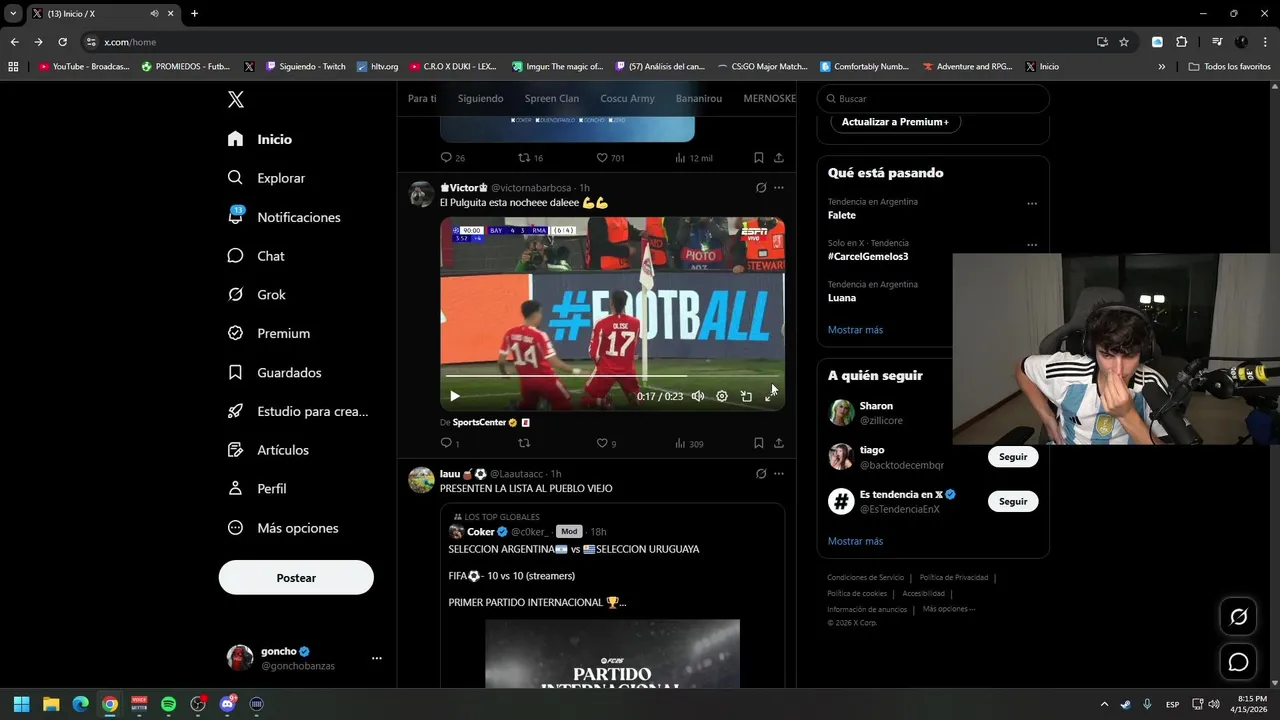The image size is (1280, 720).
Task: Click the Buscar search field
Action: (x=933, y=99)
